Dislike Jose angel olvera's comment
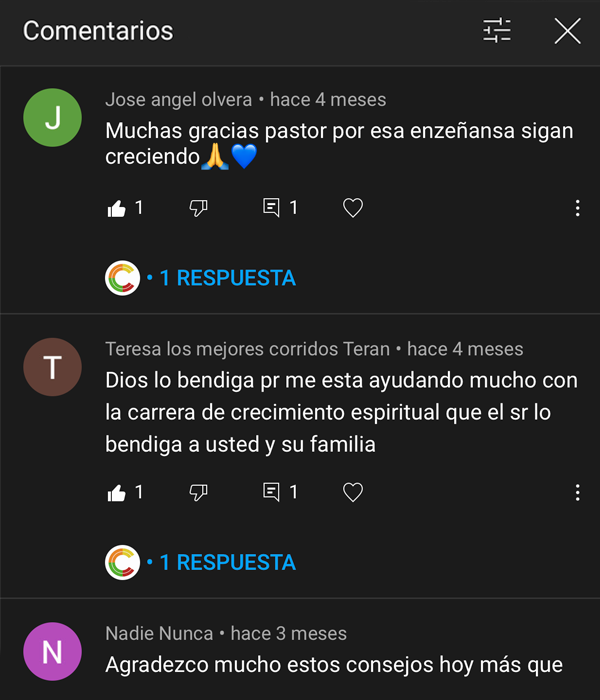600x700 pixels. click(198, 208)
